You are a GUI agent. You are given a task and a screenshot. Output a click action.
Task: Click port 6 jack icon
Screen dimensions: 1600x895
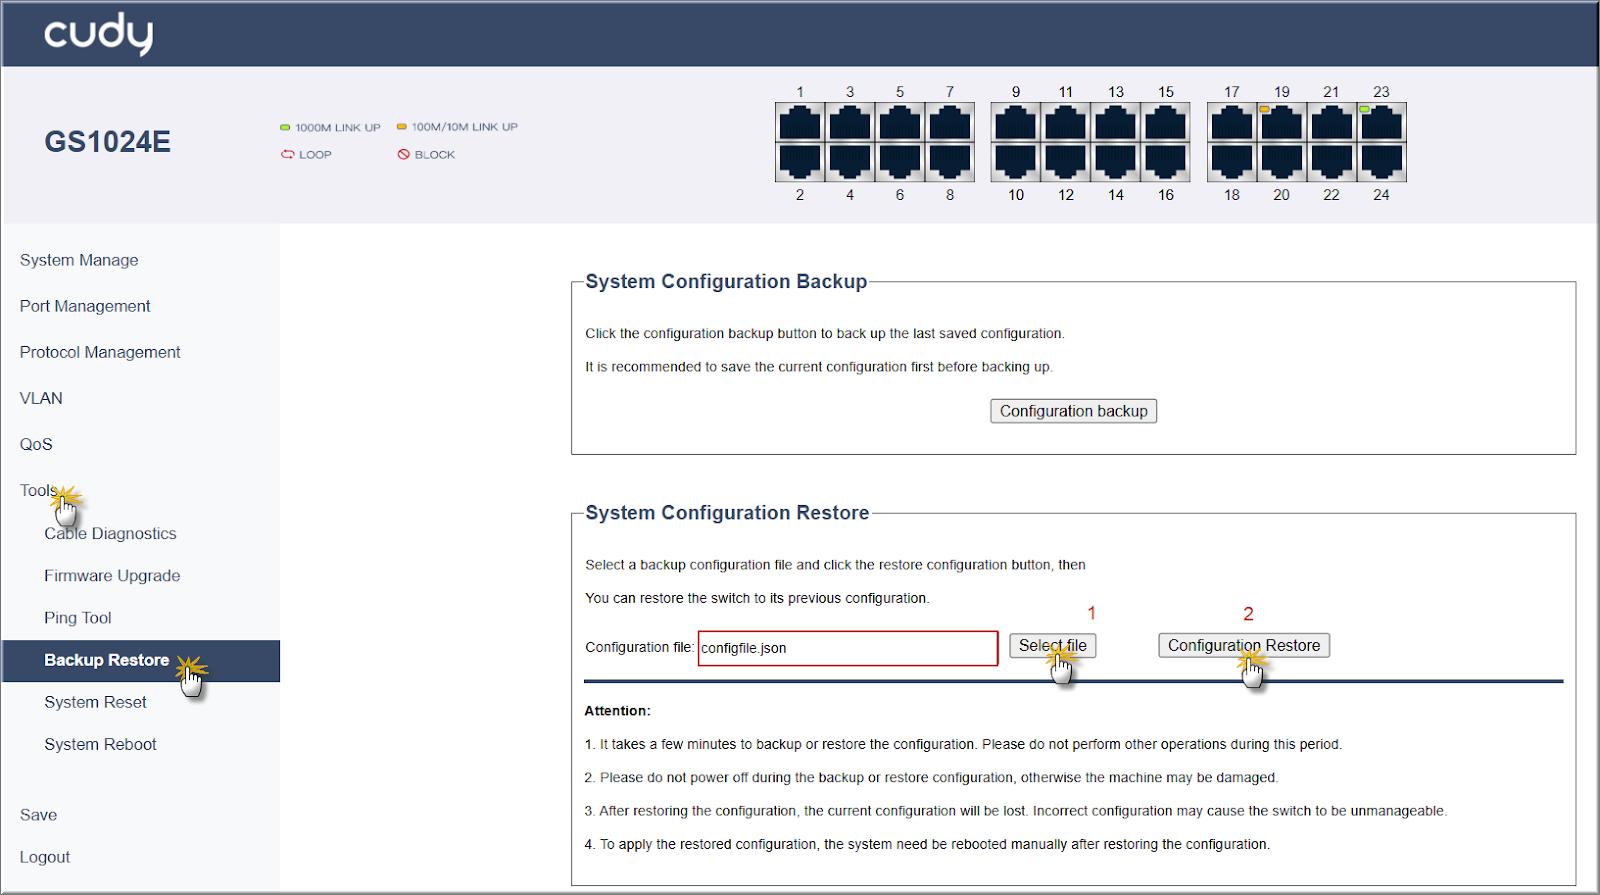tap(900, 162)
